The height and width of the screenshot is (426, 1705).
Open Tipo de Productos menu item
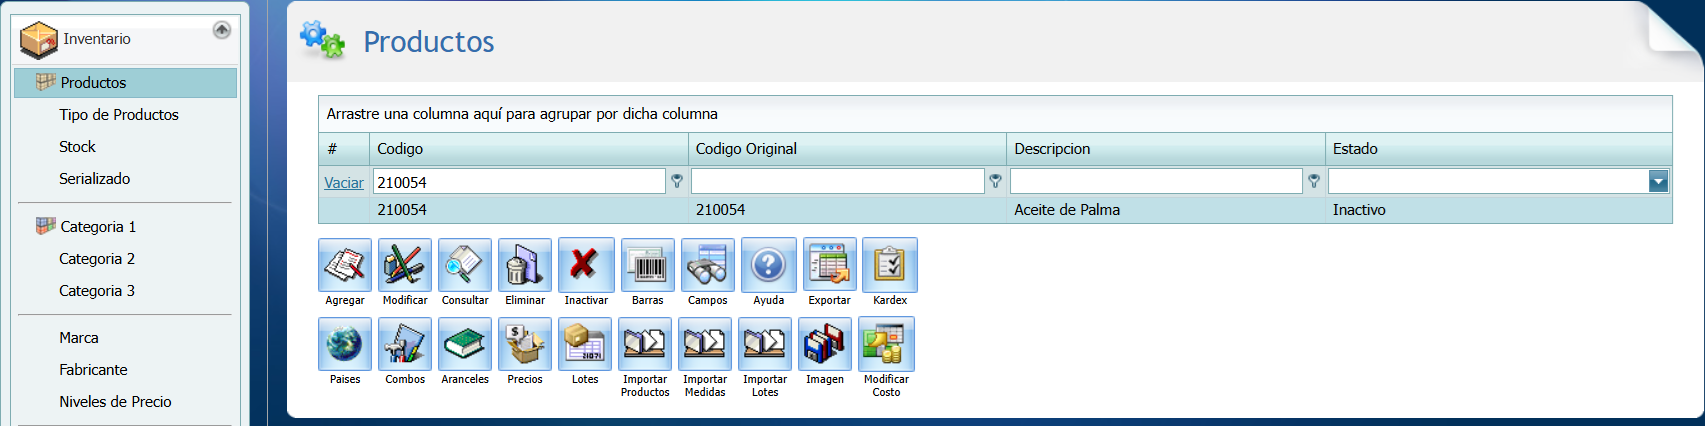119,115
